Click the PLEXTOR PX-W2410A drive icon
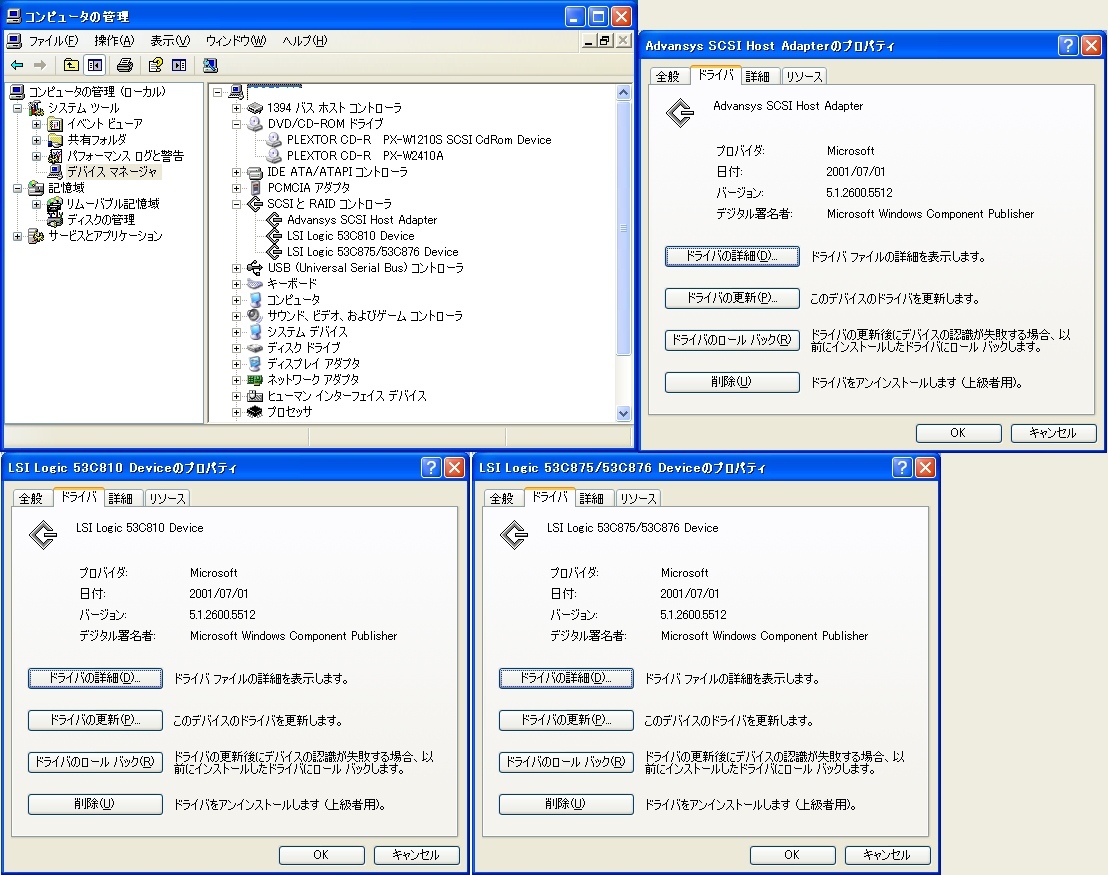This screenshot has width=1108, height=875. coord(274,155)
